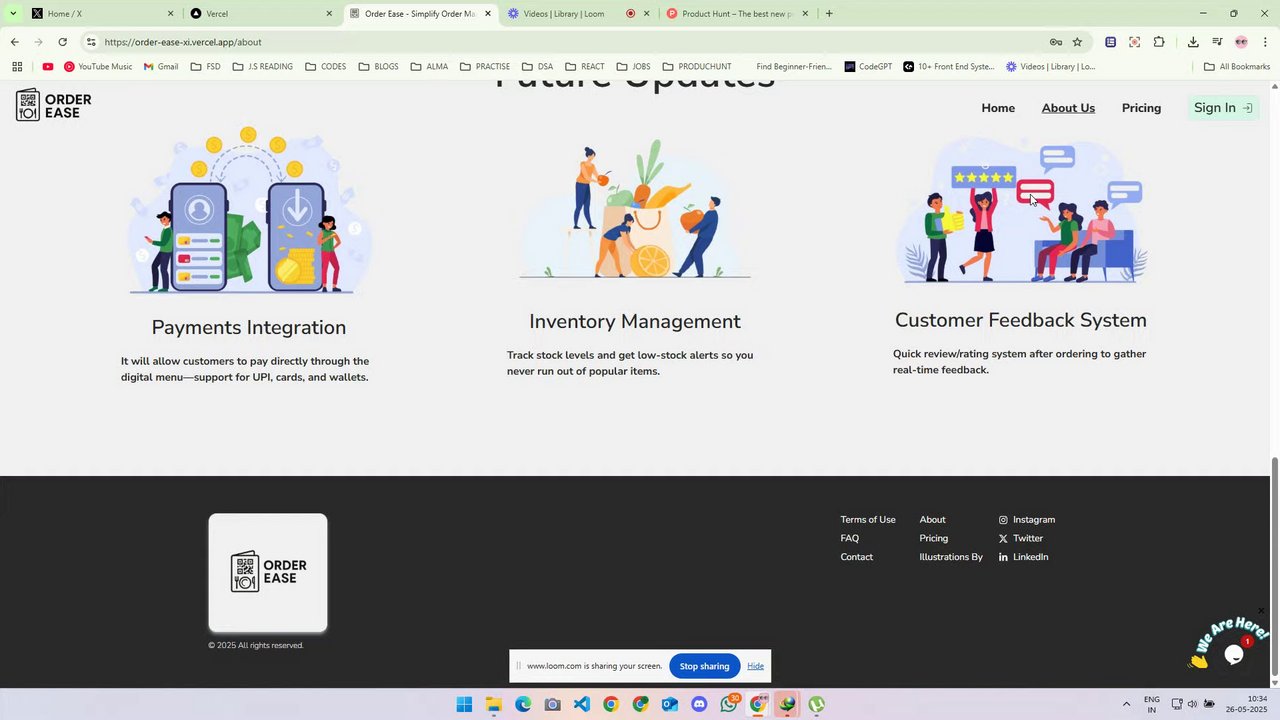Viewport: 1280px width, 720px height.
Task: Expand the PRODUCHUNT bookmarks folder
Action: pos(697,67)
